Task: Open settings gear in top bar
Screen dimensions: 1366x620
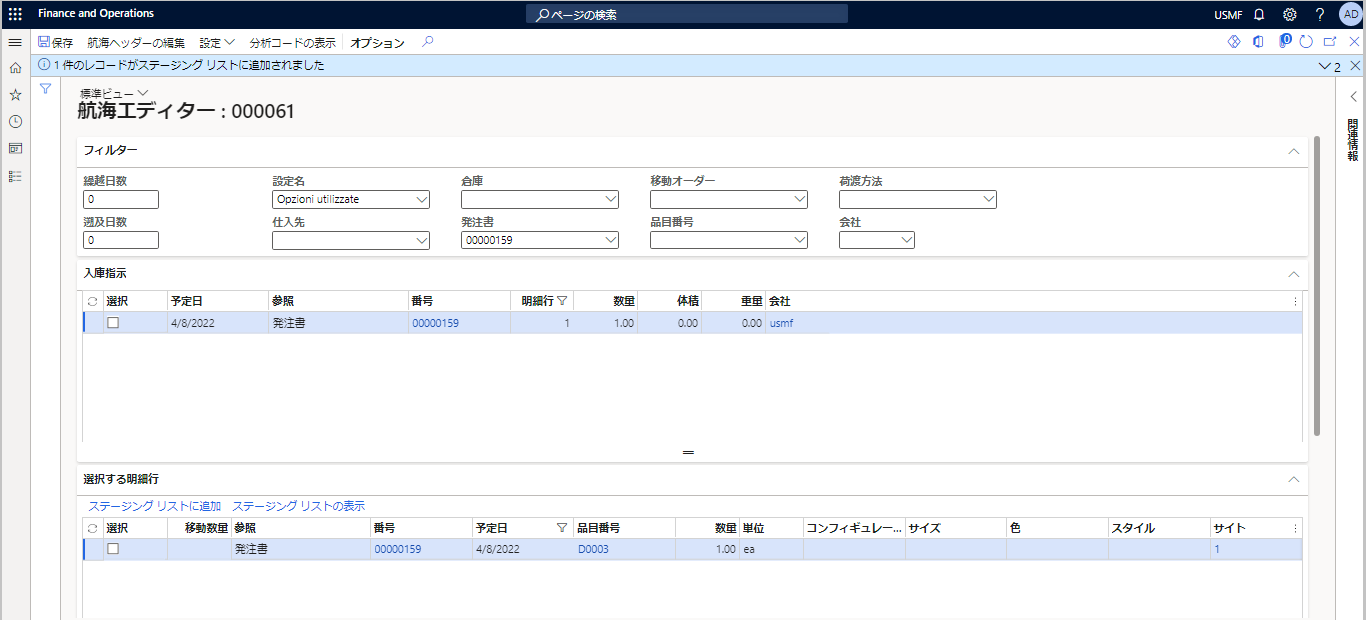Action: [x=1290, y=14]
